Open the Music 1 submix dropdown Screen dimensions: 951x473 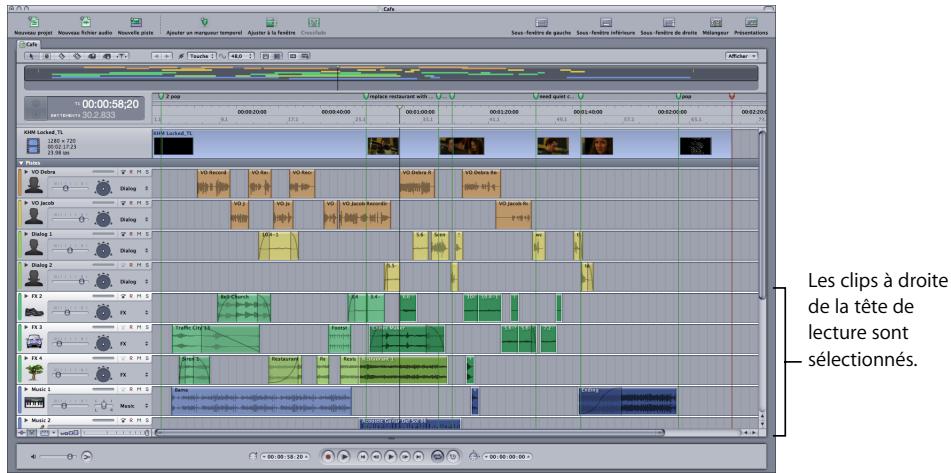click(x=134, y=405)
